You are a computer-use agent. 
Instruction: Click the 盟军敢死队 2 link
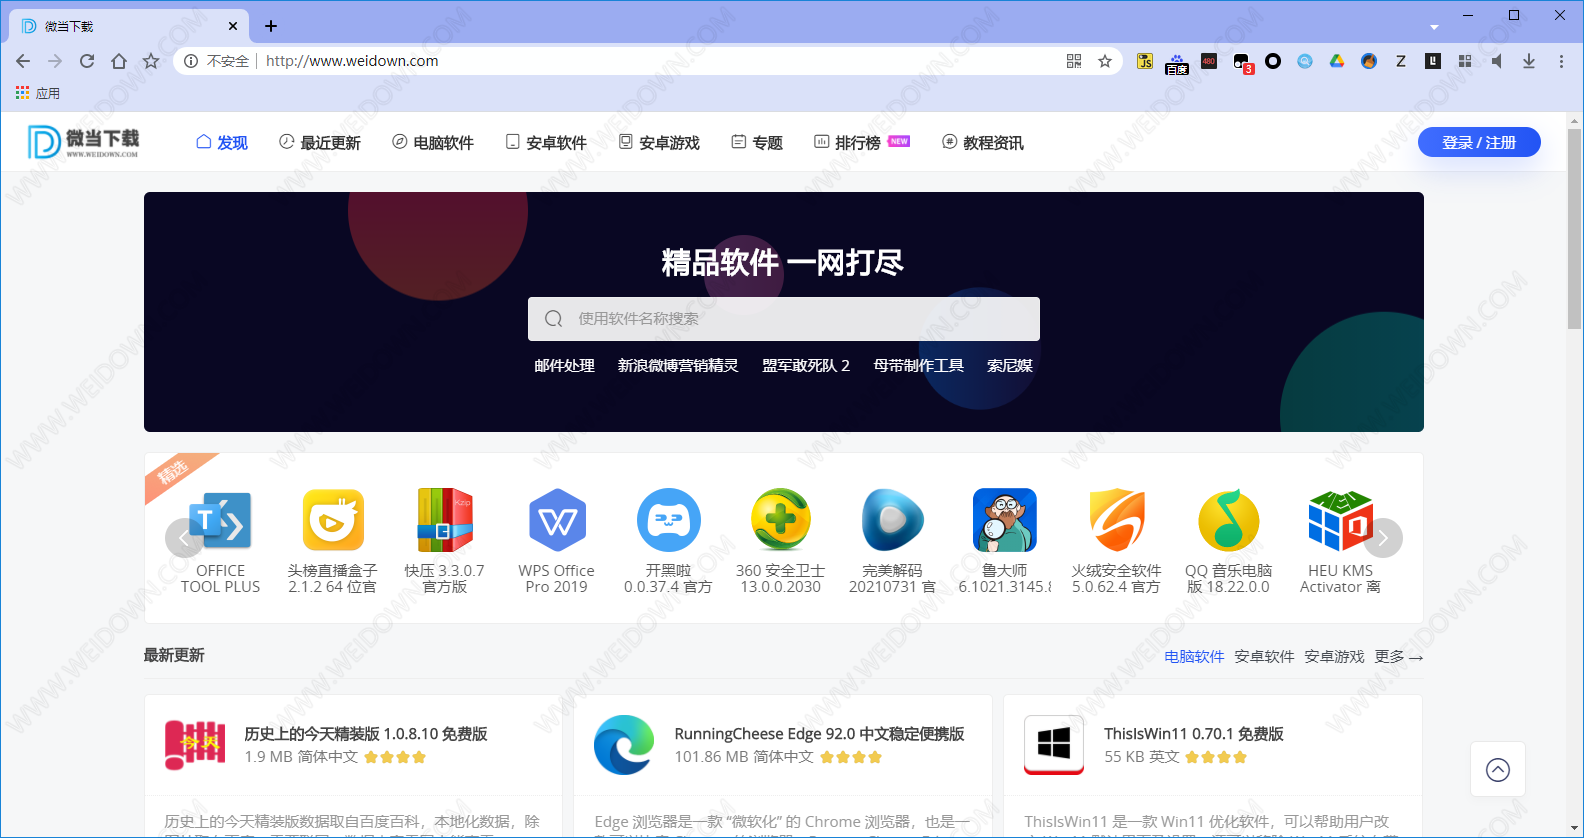(806, 366)
